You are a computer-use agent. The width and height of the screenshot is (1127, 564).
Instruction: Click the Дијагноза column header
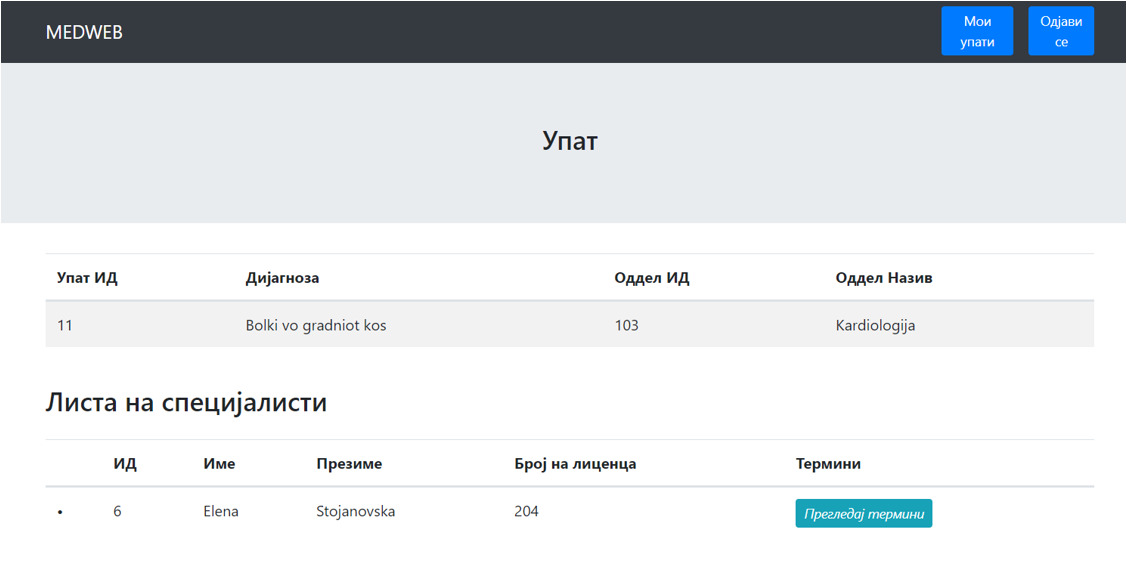point(282,277)
